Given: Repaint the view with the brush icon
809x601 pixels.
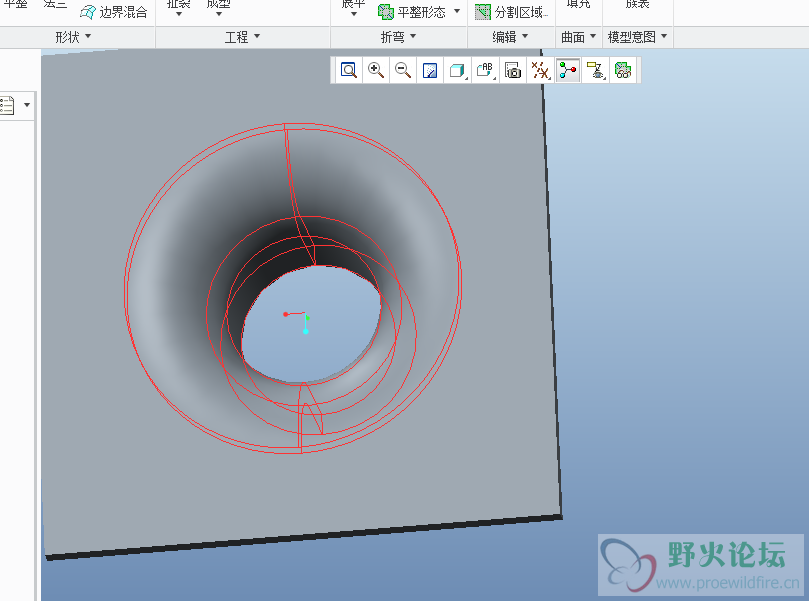Looking at the screenshot, I should click(x=430, y=70).
